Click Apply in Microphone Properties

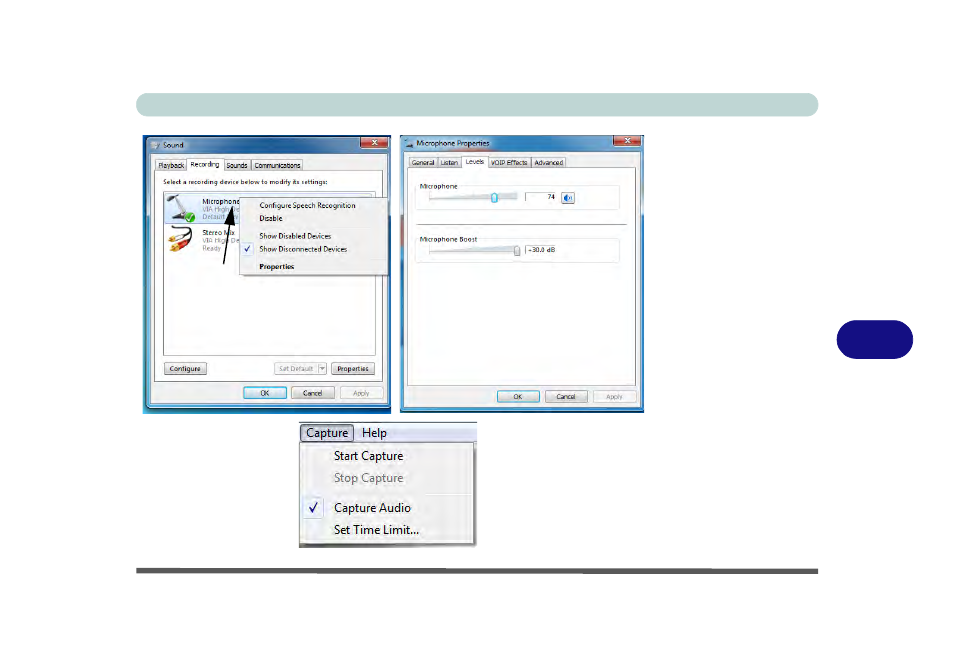click(615, 397)
